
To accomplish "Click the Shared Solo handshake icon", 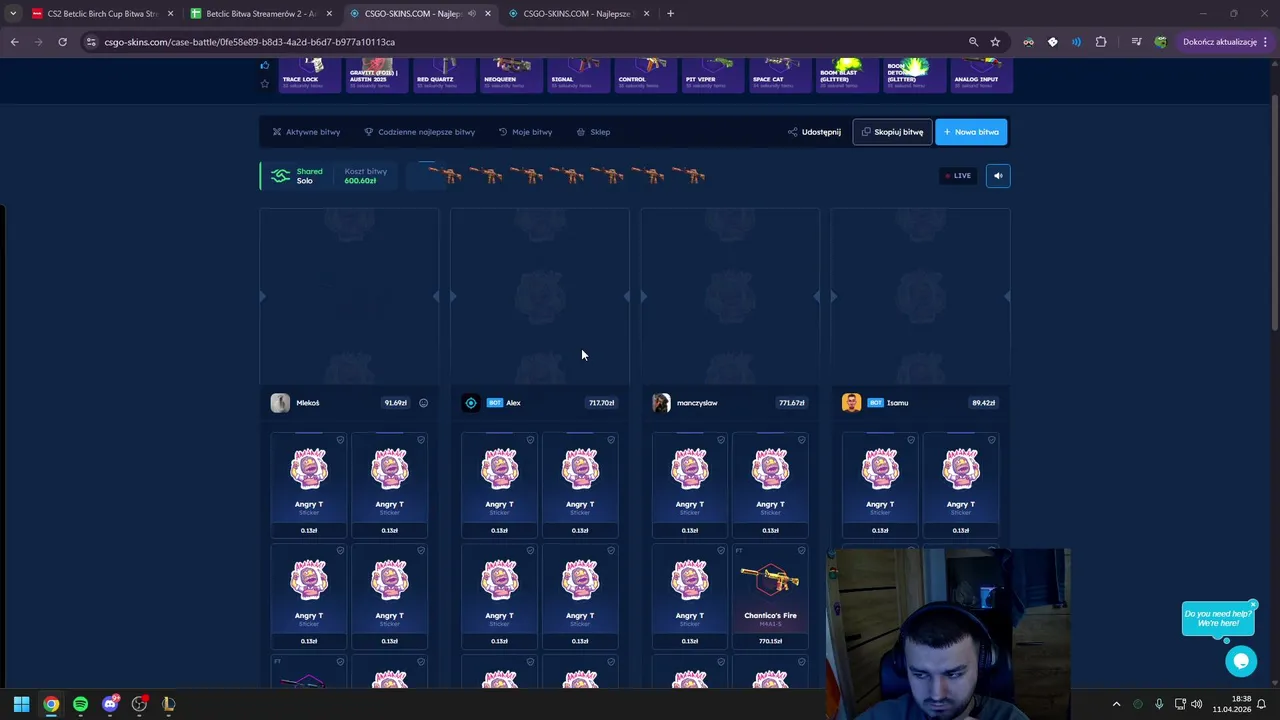I will [x=280, y=176].
